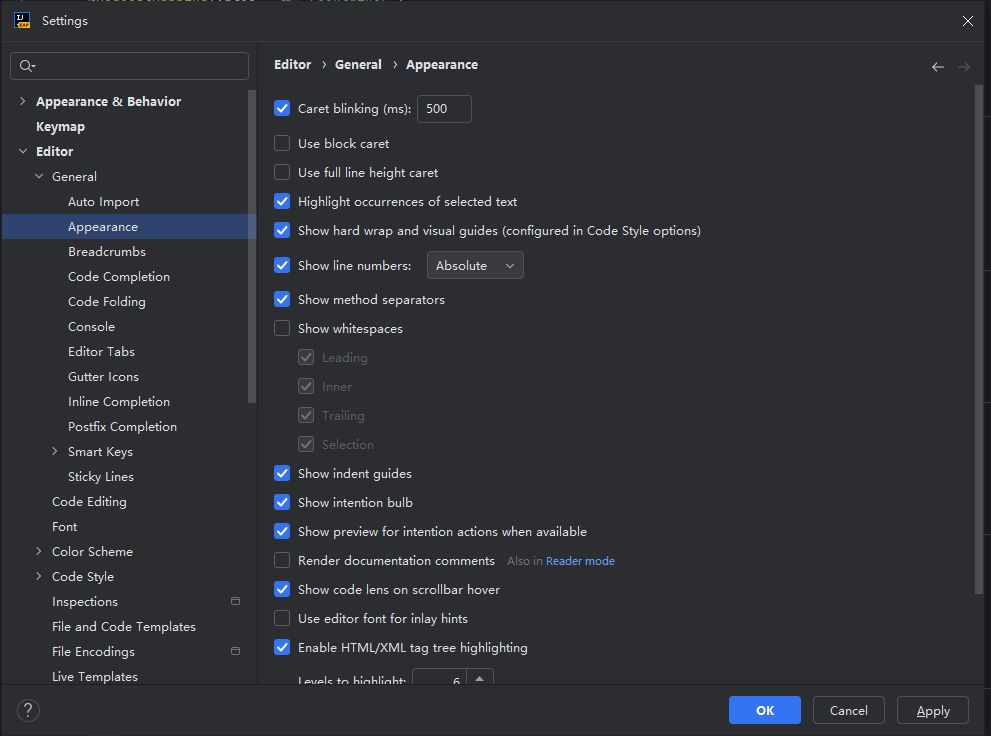Click the File Encodings project-level settings icon
This screenshot has height=736, width=991.
tap(235, 651)
